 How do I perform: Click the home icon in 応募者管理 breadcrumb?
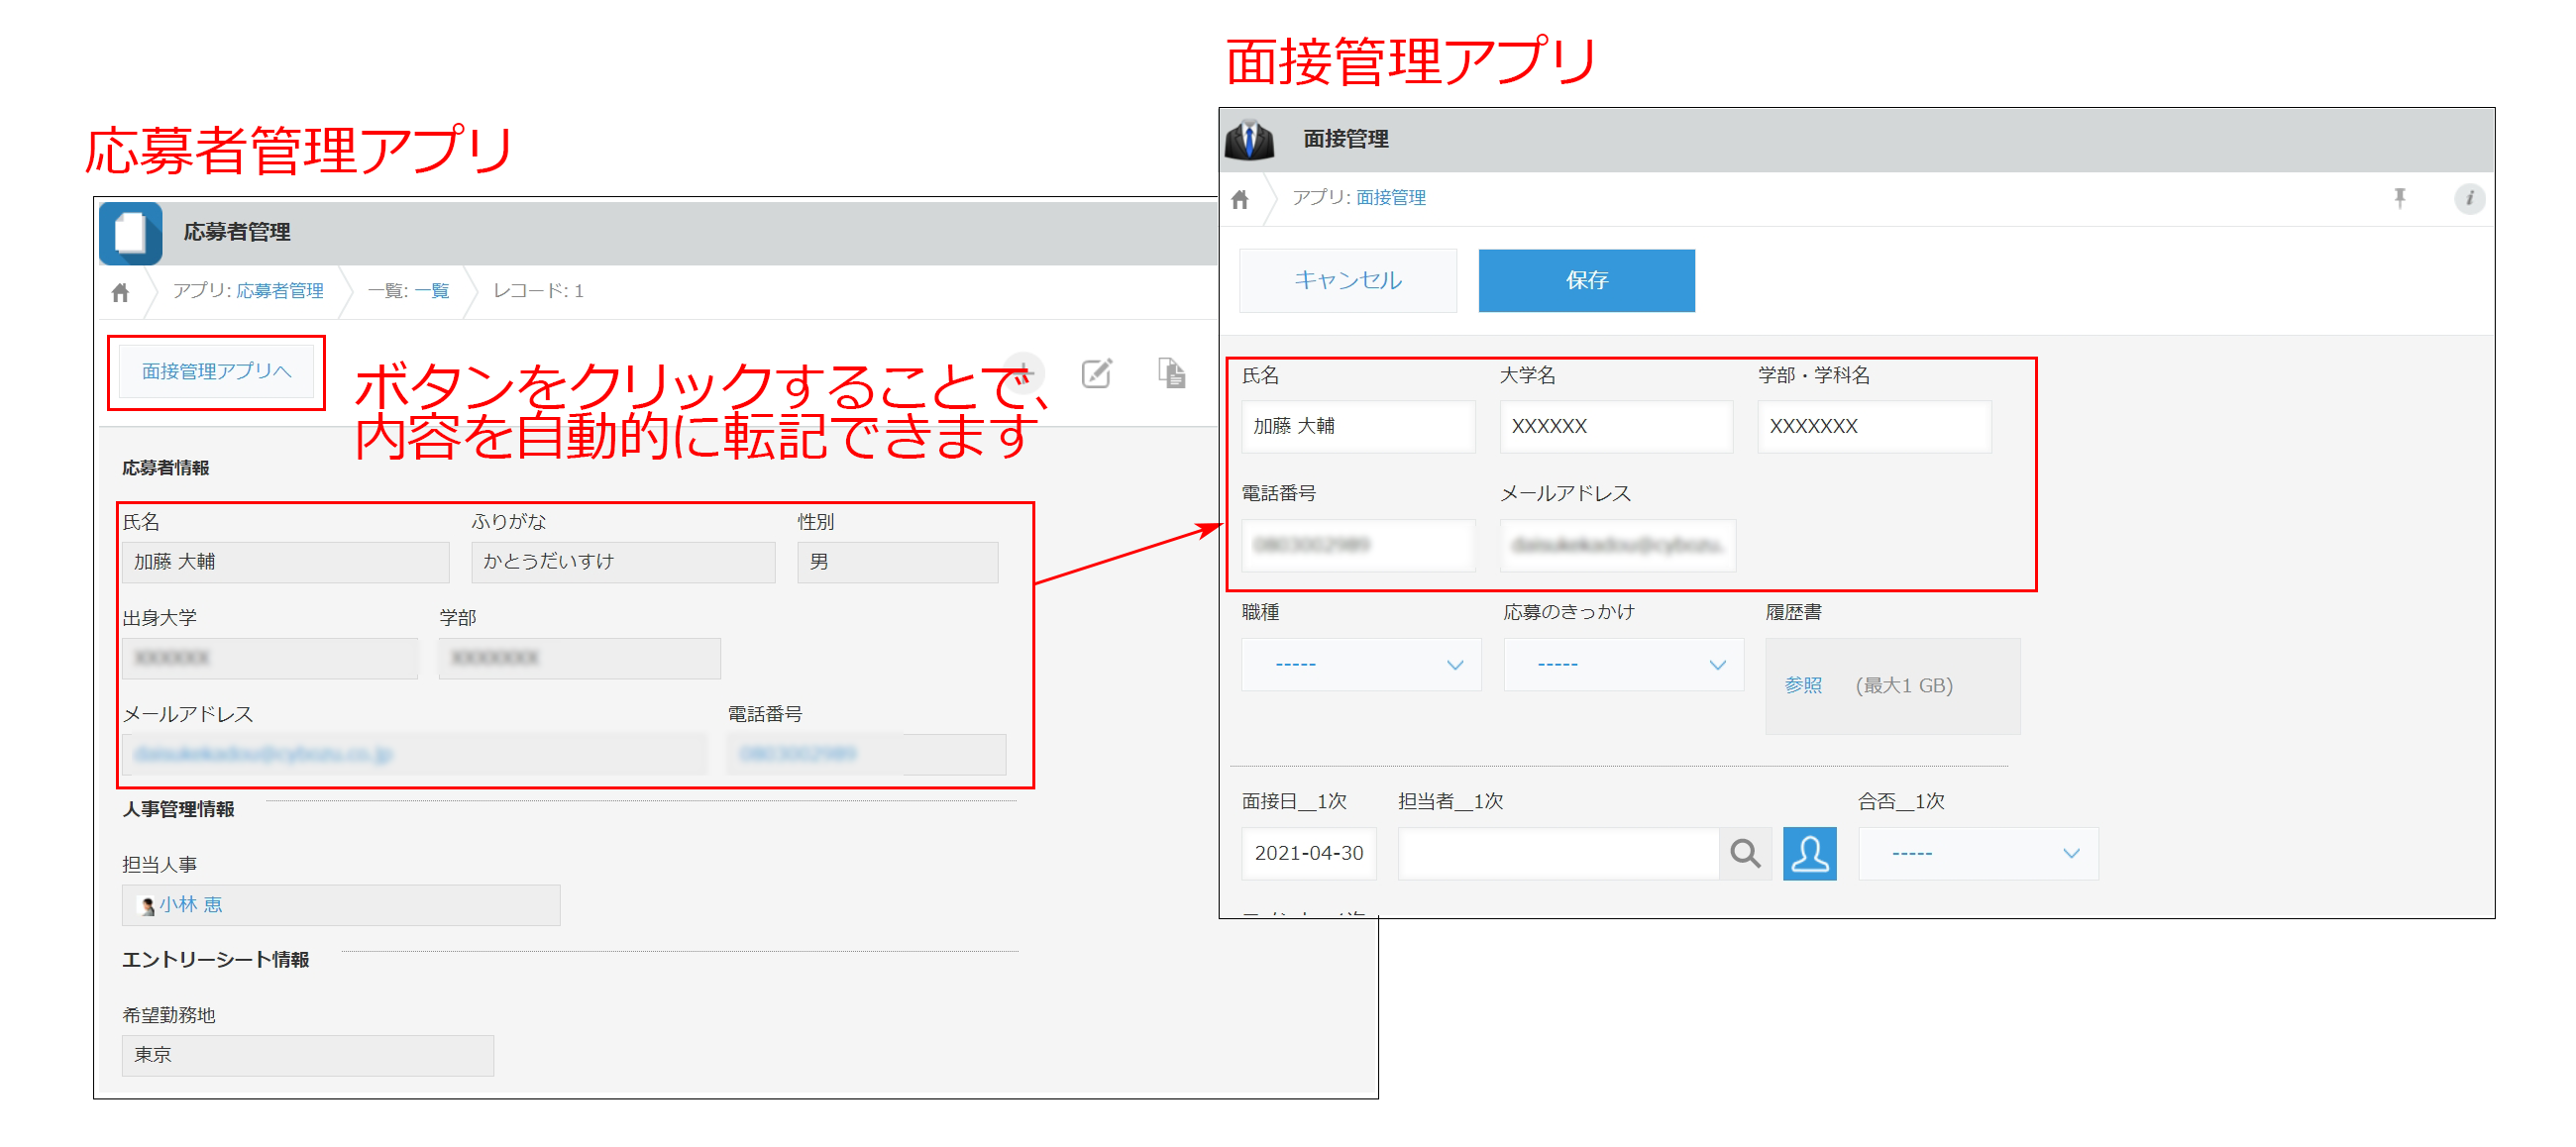click(122, 291)
